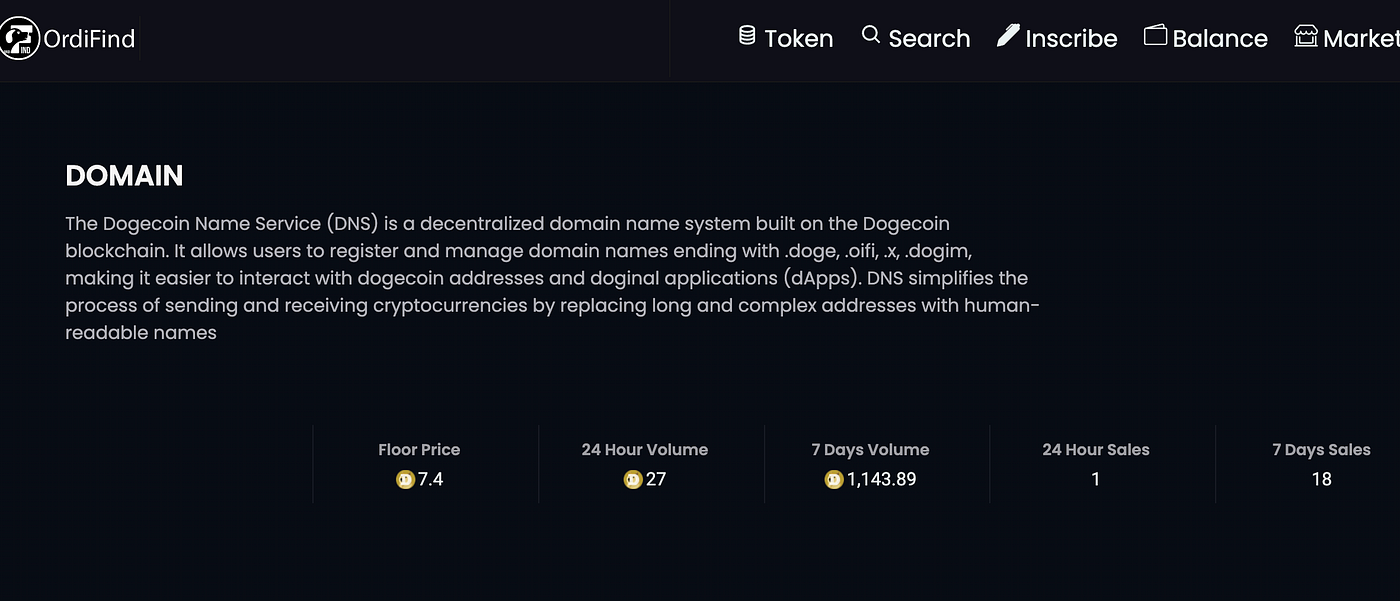Click the pencil icon beside Inscribe
This screenshot has width=1400, height=601.
click(1008, 36)
